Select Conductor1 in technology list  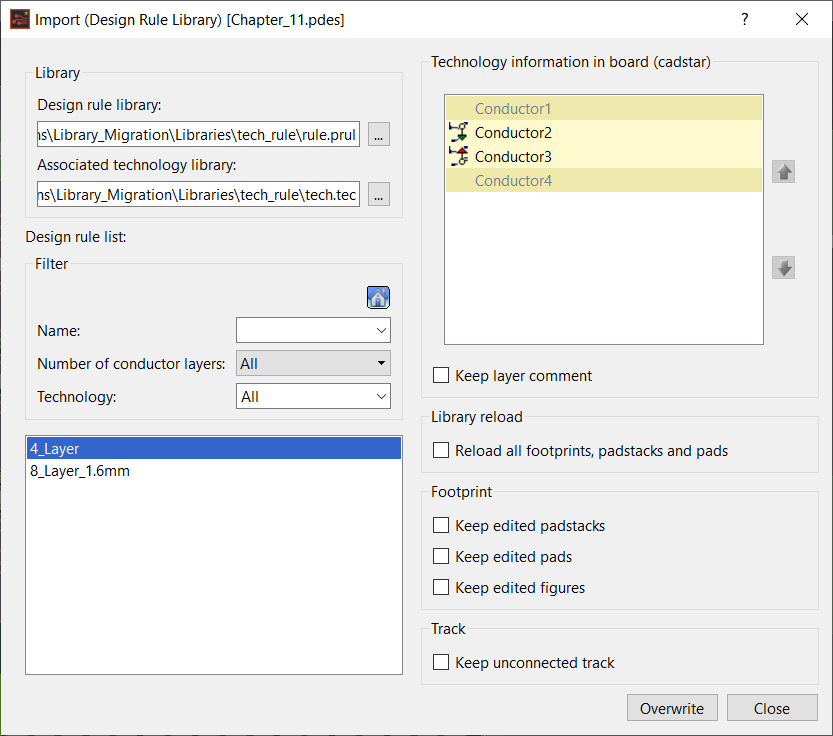604,108
